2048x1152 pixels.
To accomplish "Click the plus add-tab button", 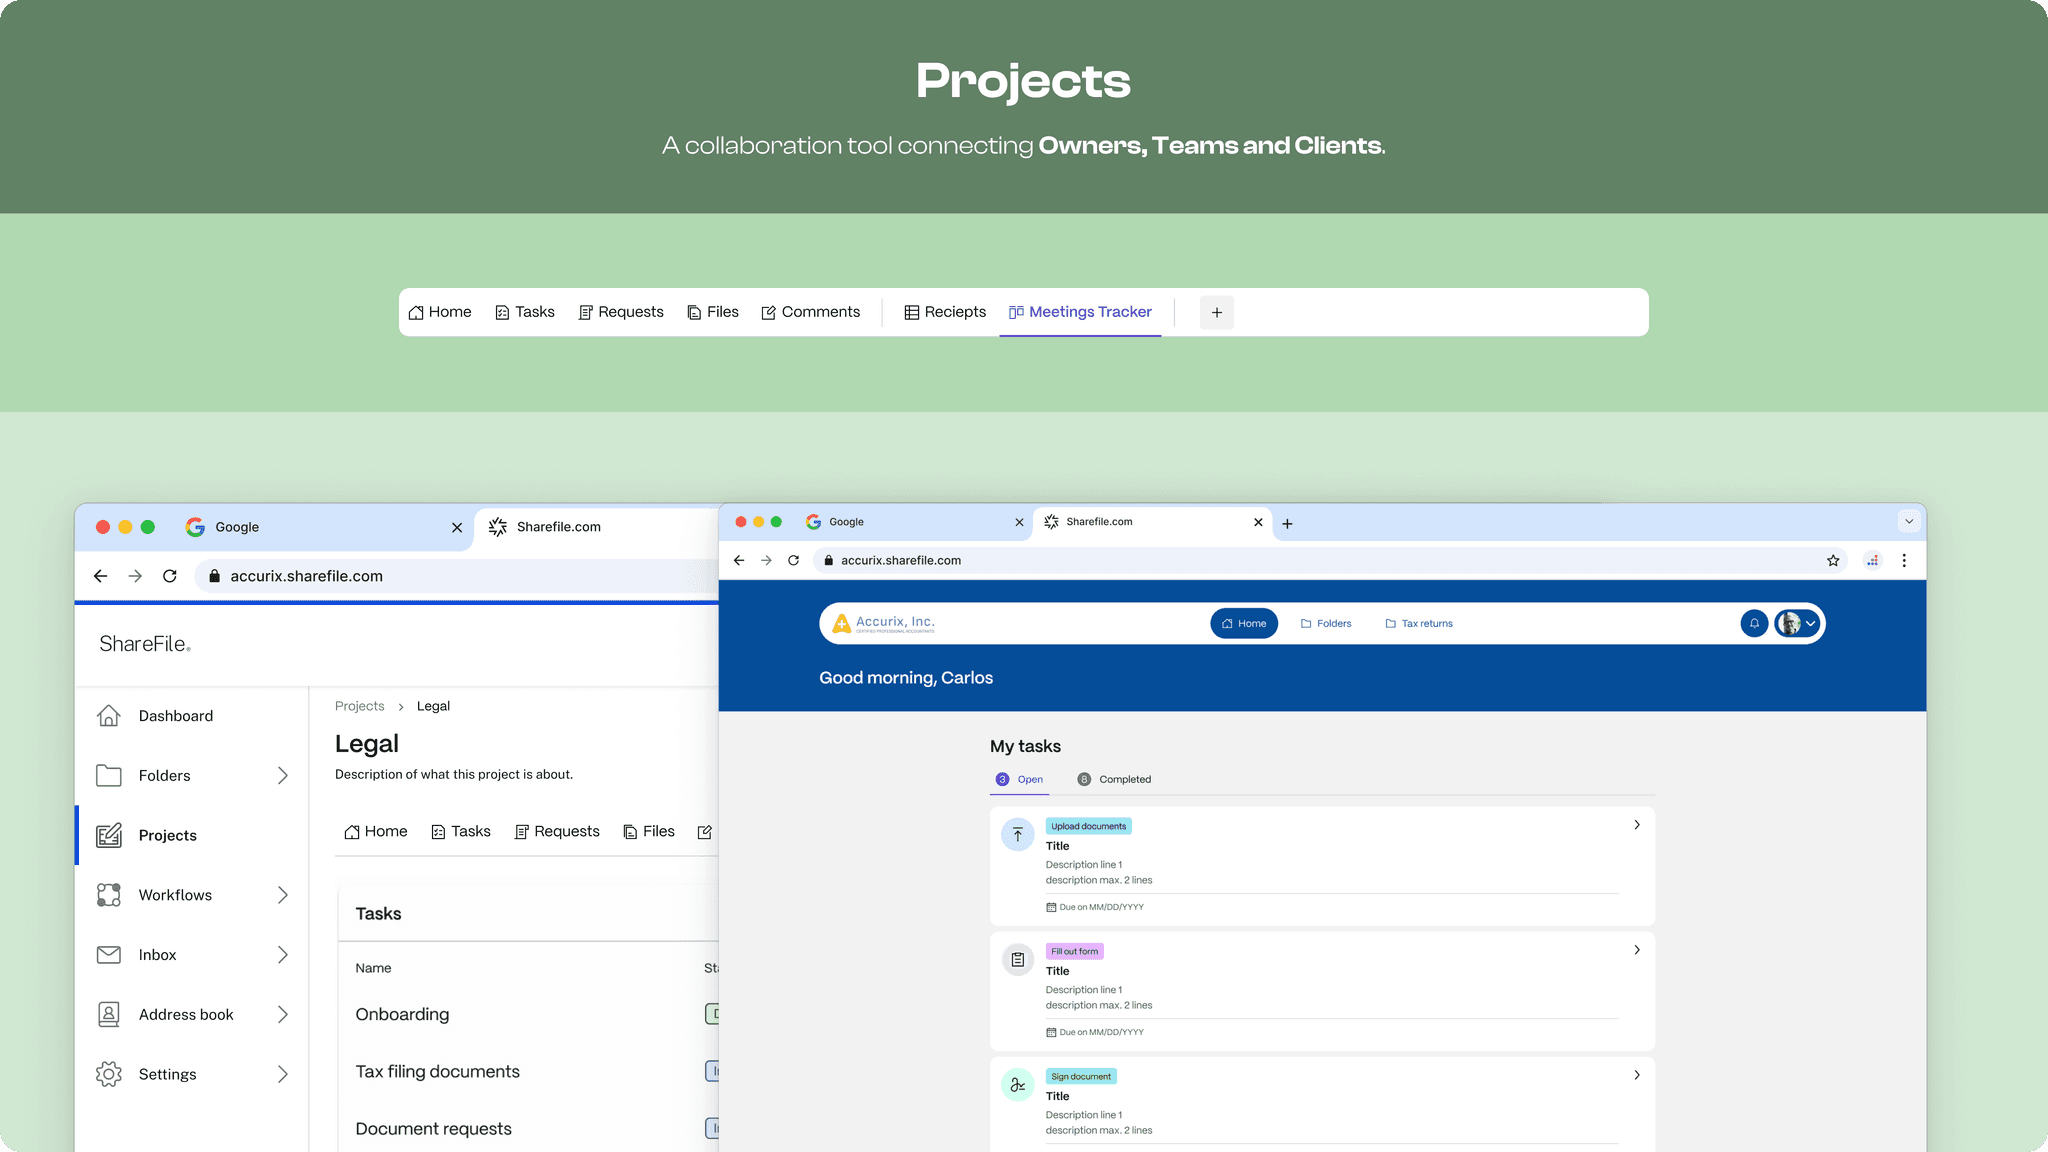I will 1216,313.
